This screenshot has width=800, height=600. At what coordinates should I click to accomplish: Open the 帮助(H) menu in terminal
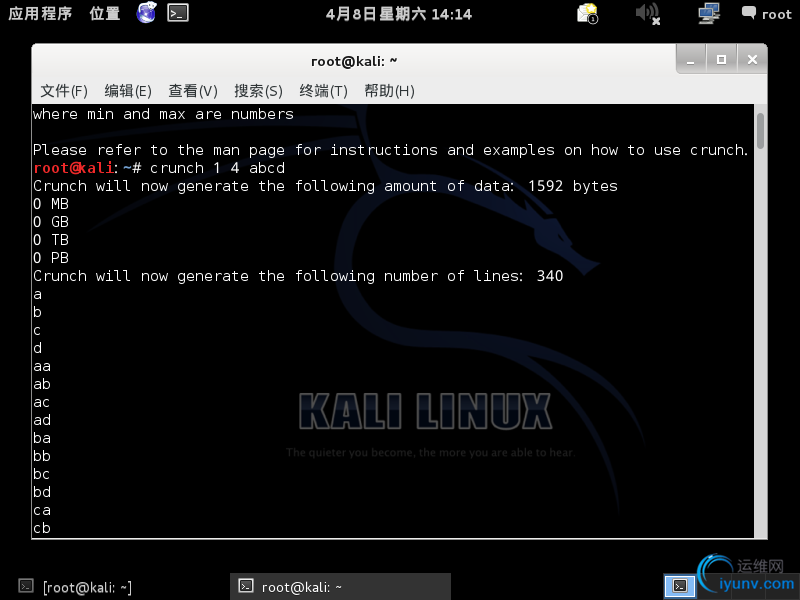click(389, 91)
